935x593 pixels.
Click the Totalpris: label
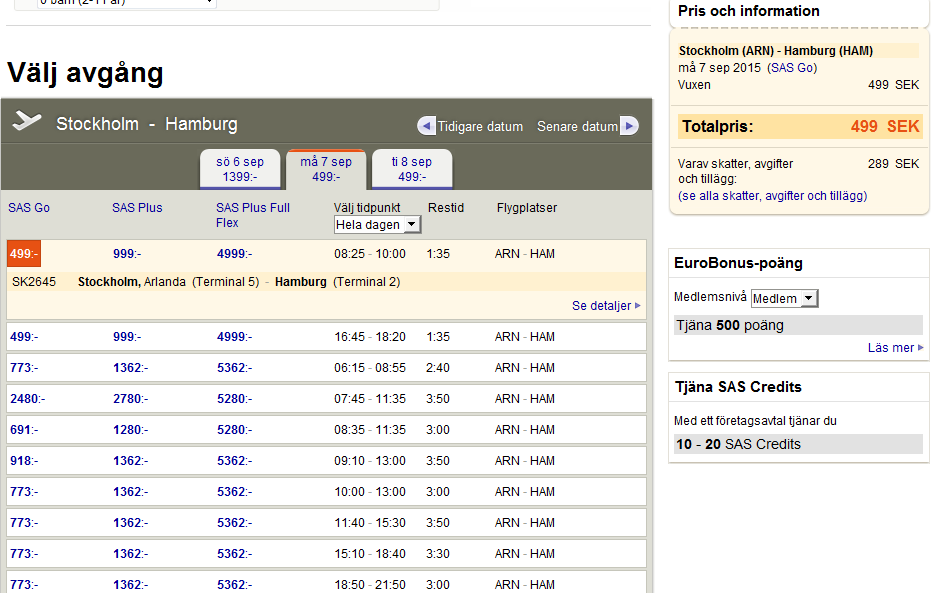[x=718, y=126]
